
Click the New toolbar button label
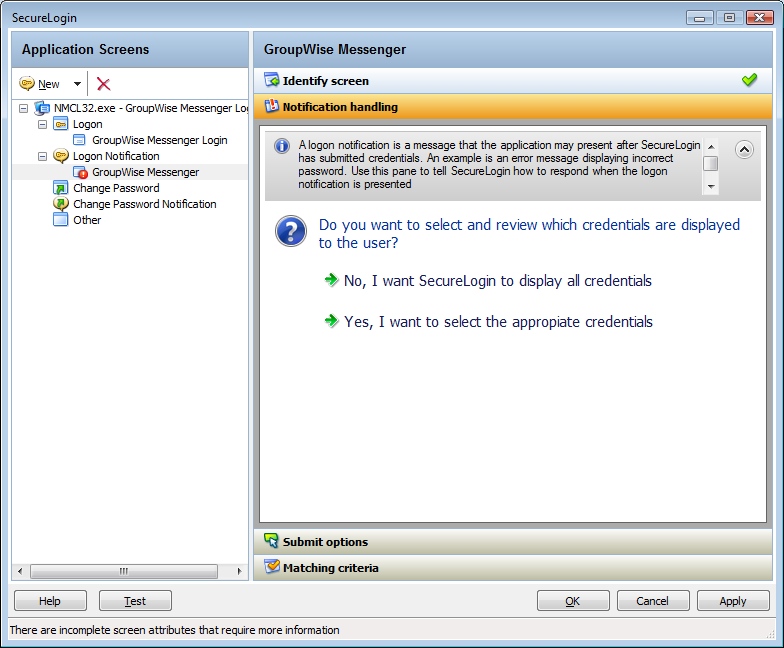click(x=48, y=84)
